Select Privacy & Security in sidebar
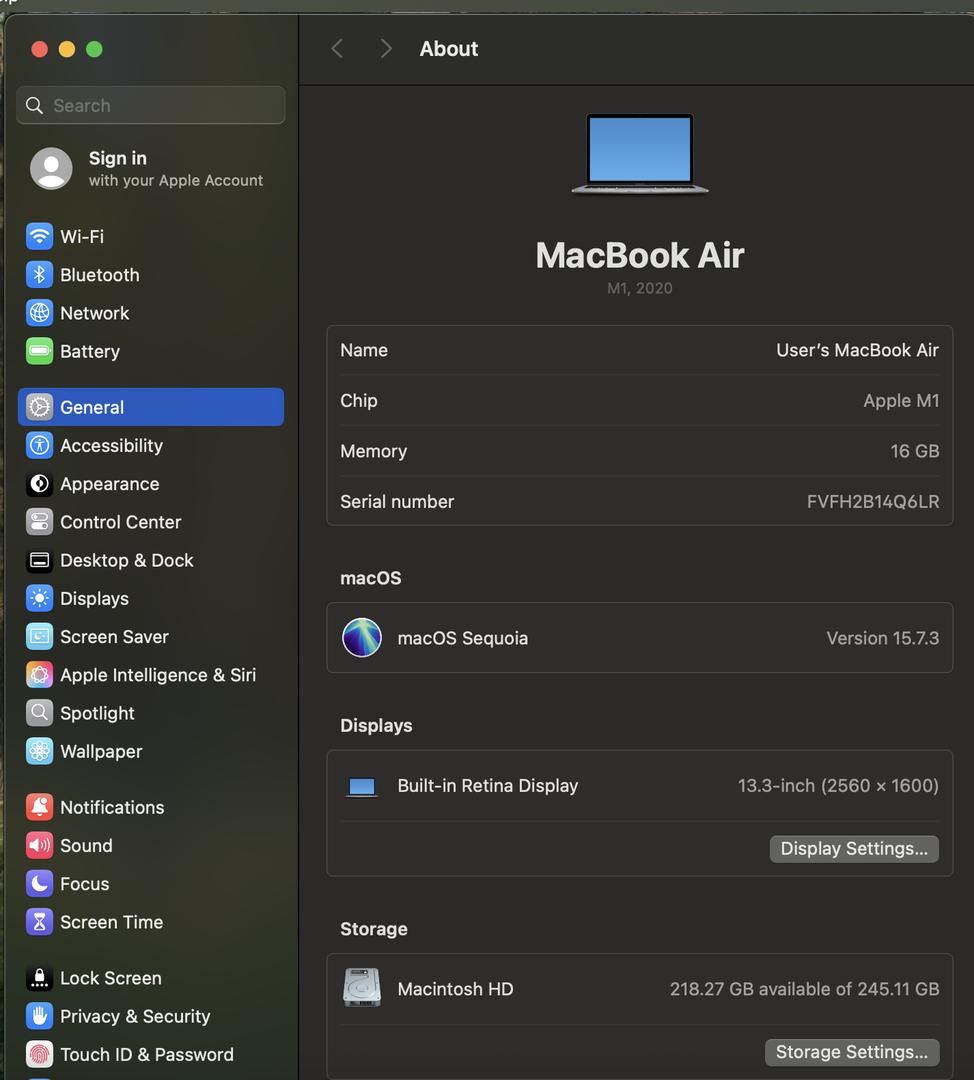This screenshot has height=1080, width=974. pos(135,1016)
